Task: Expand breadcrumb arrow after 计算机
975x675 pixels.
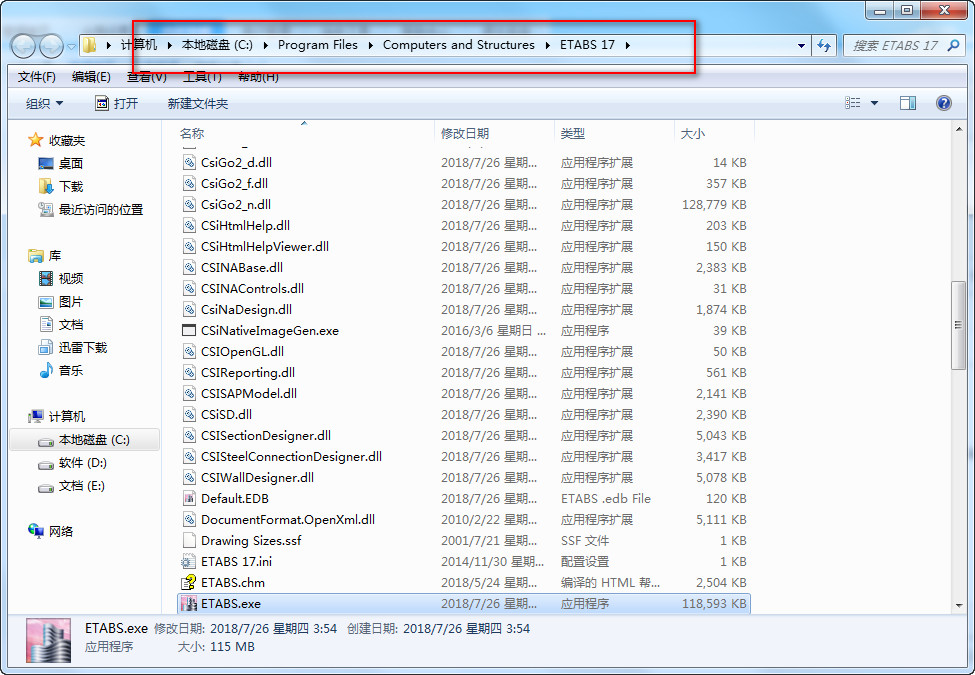Action: (x=169, y=45)
